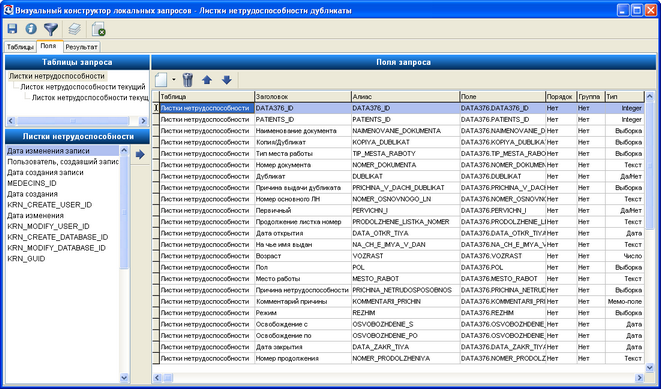Click the stacked layers toolbar icon
This screenshot has height=389, width=661.
75,29
